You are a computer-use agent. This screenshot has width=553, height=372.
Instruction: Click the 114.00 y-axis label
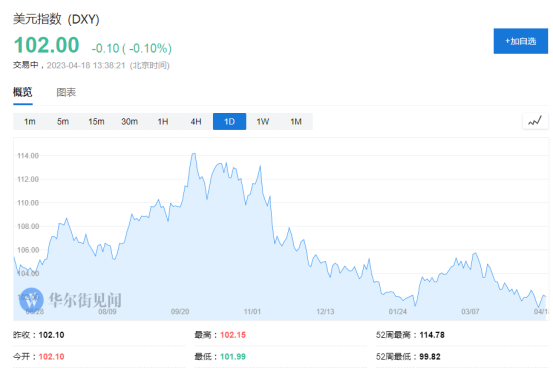coord(28,155)
